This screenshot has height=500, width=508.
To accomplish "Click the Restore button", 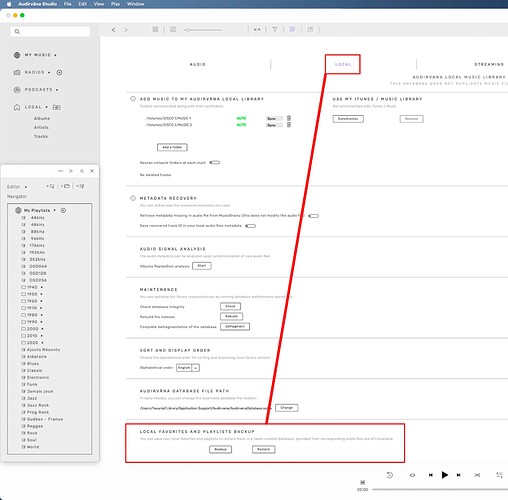I will tap(263, 449).
